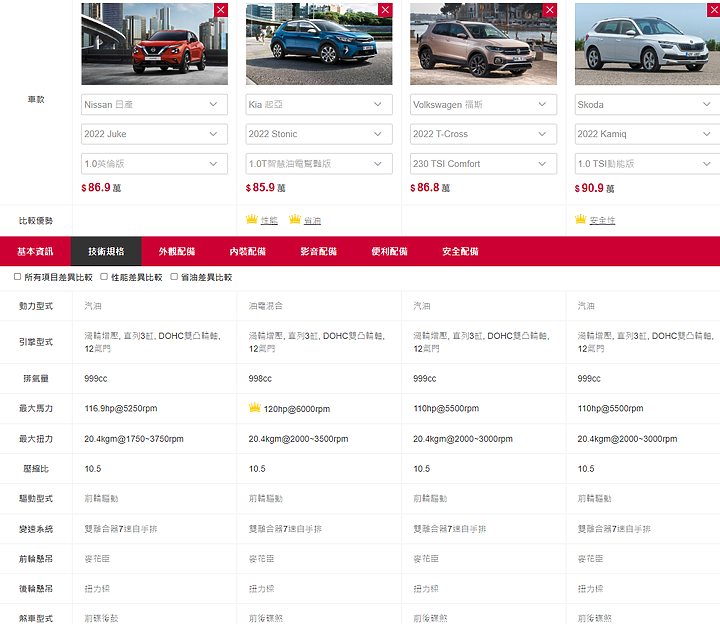
Task: Click the blue Kia Stonic photo
Action: pos(319,44)
